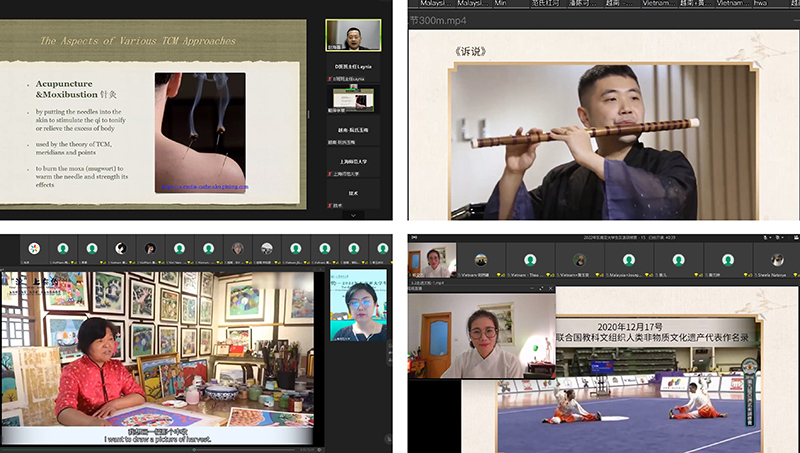This screenshot has height=453, width=800.
Task: Select the Sheela Natarya participant avatar
Action: coord(776,260)
